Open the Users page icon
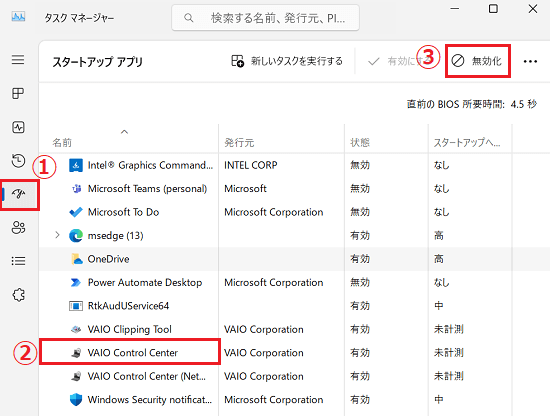The image size is (550, 416). (18, 228)
